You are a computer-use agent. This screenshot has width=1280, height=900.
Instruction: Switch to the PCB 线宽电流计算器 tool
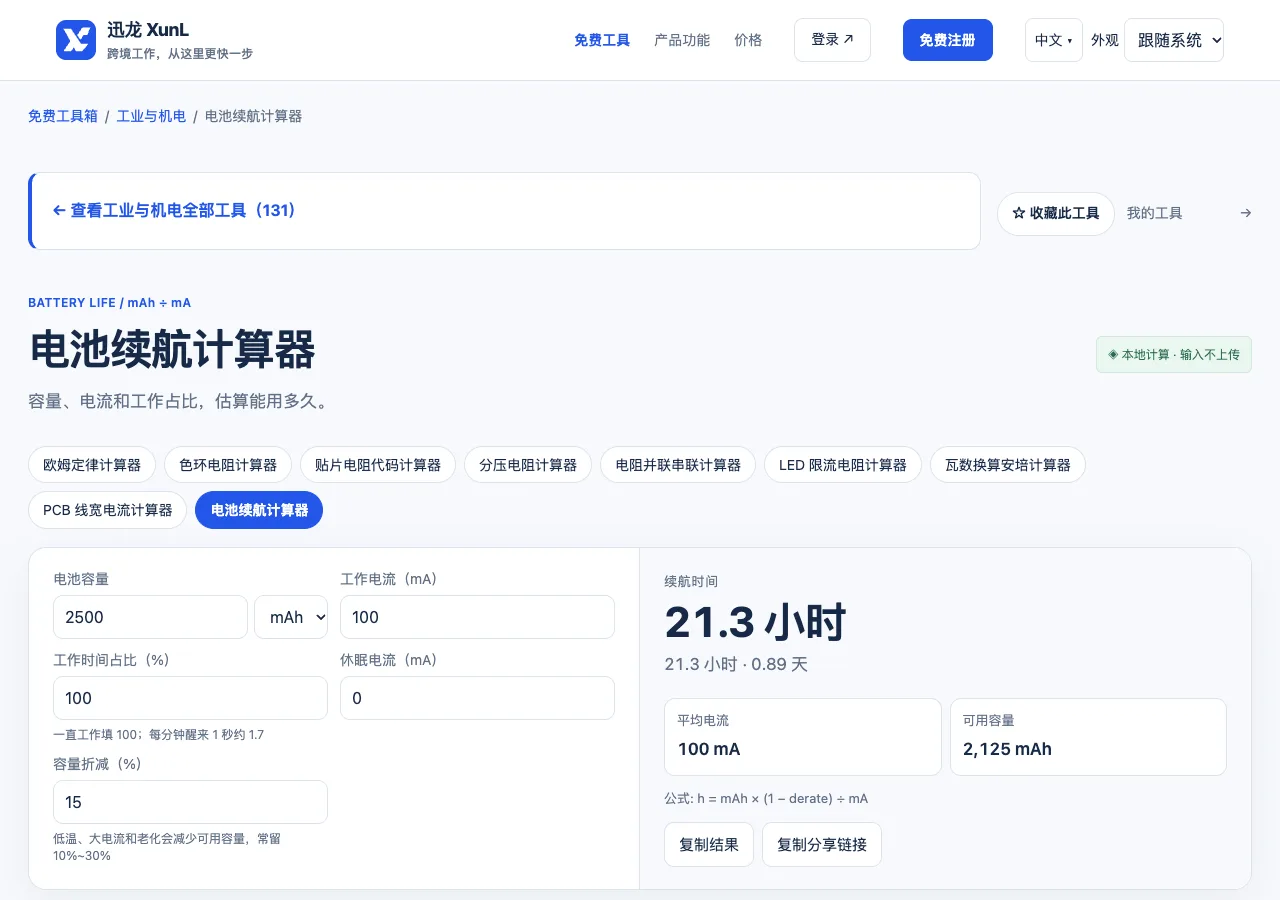pyautogui.click(x=108, y=510)
